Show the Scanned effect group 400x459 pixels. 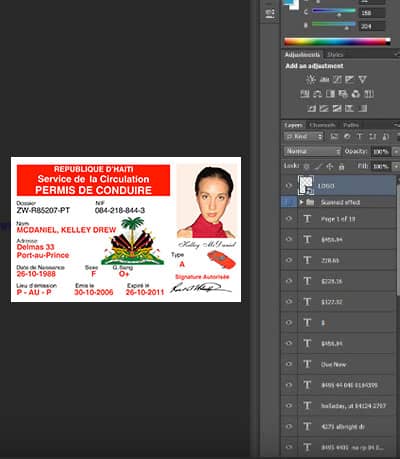tap(289, 202)
